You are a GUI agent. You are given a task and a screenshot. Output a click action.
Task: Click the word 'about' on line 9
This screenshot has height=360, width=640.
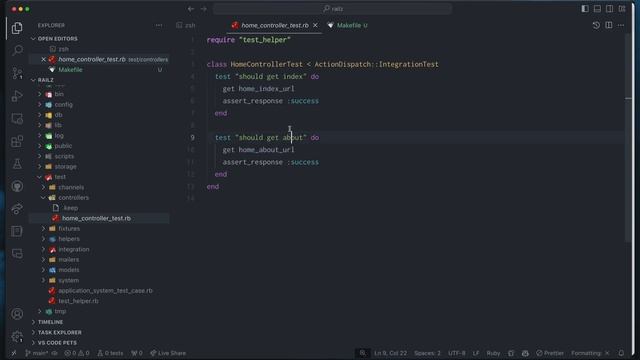[x=293, y=138]
